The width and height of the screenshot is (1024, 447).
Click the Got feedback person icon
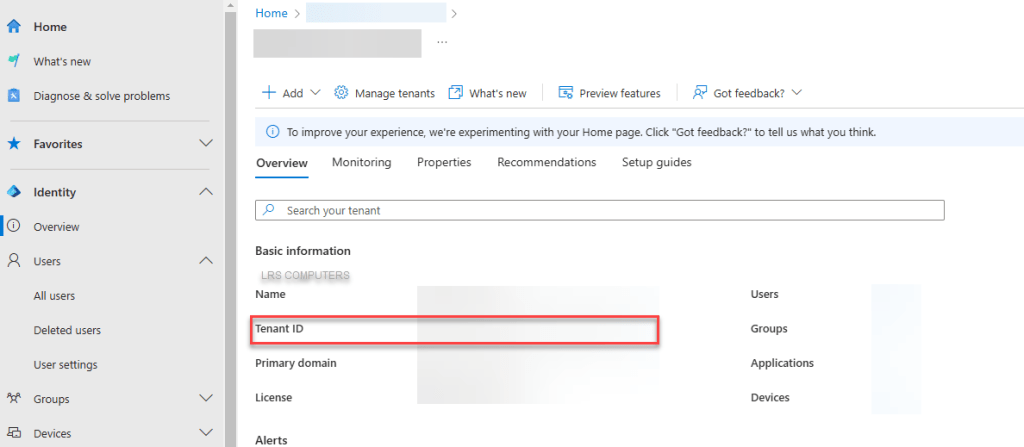(x=700, y=93)
